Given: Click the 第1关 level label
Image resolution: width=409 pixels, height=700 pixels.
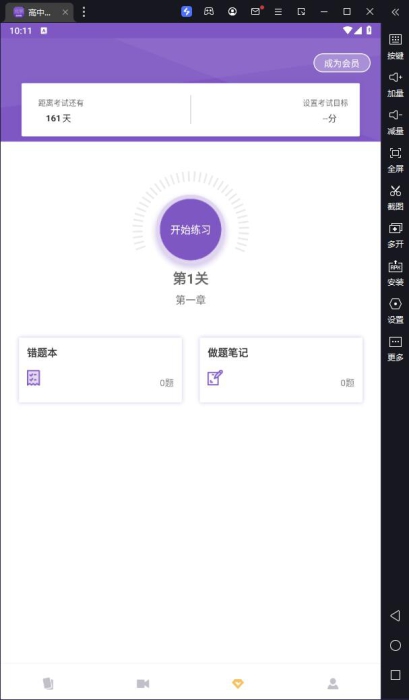Looking at the screenshot, I should click(x=191, y=279).
